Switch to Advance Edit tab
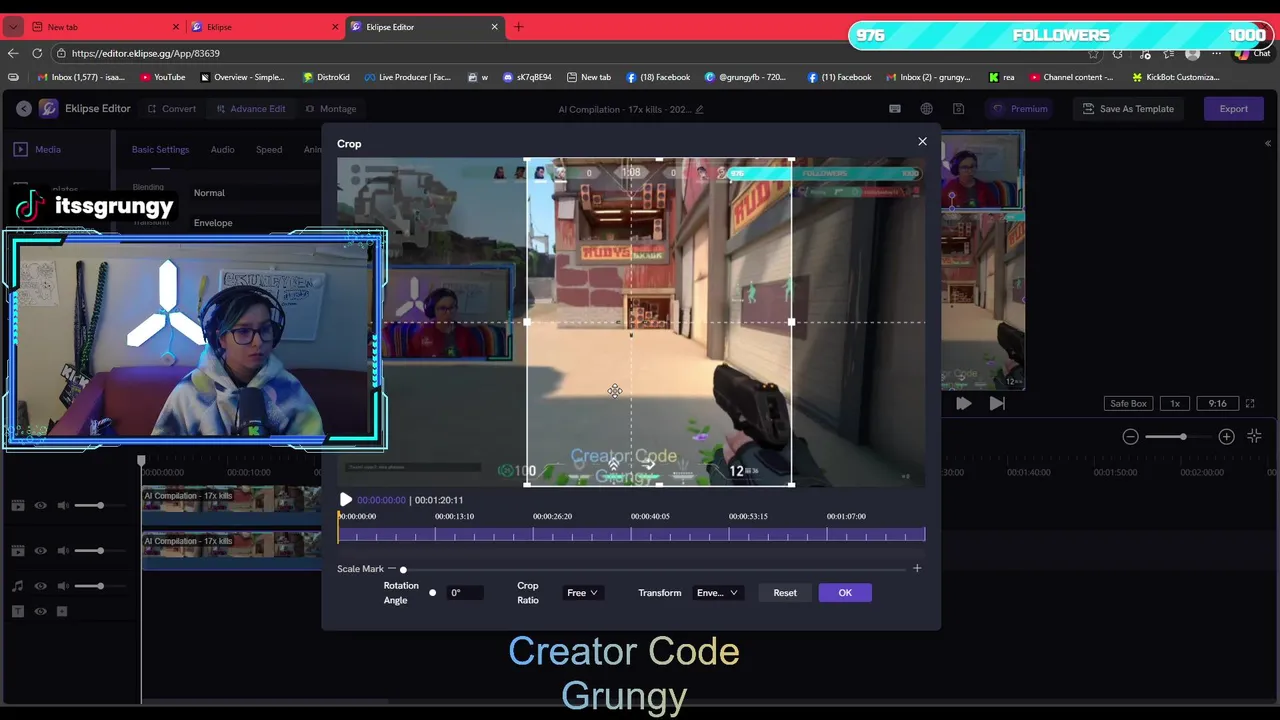Screen dimensions: 1280x720 point(250,109)
